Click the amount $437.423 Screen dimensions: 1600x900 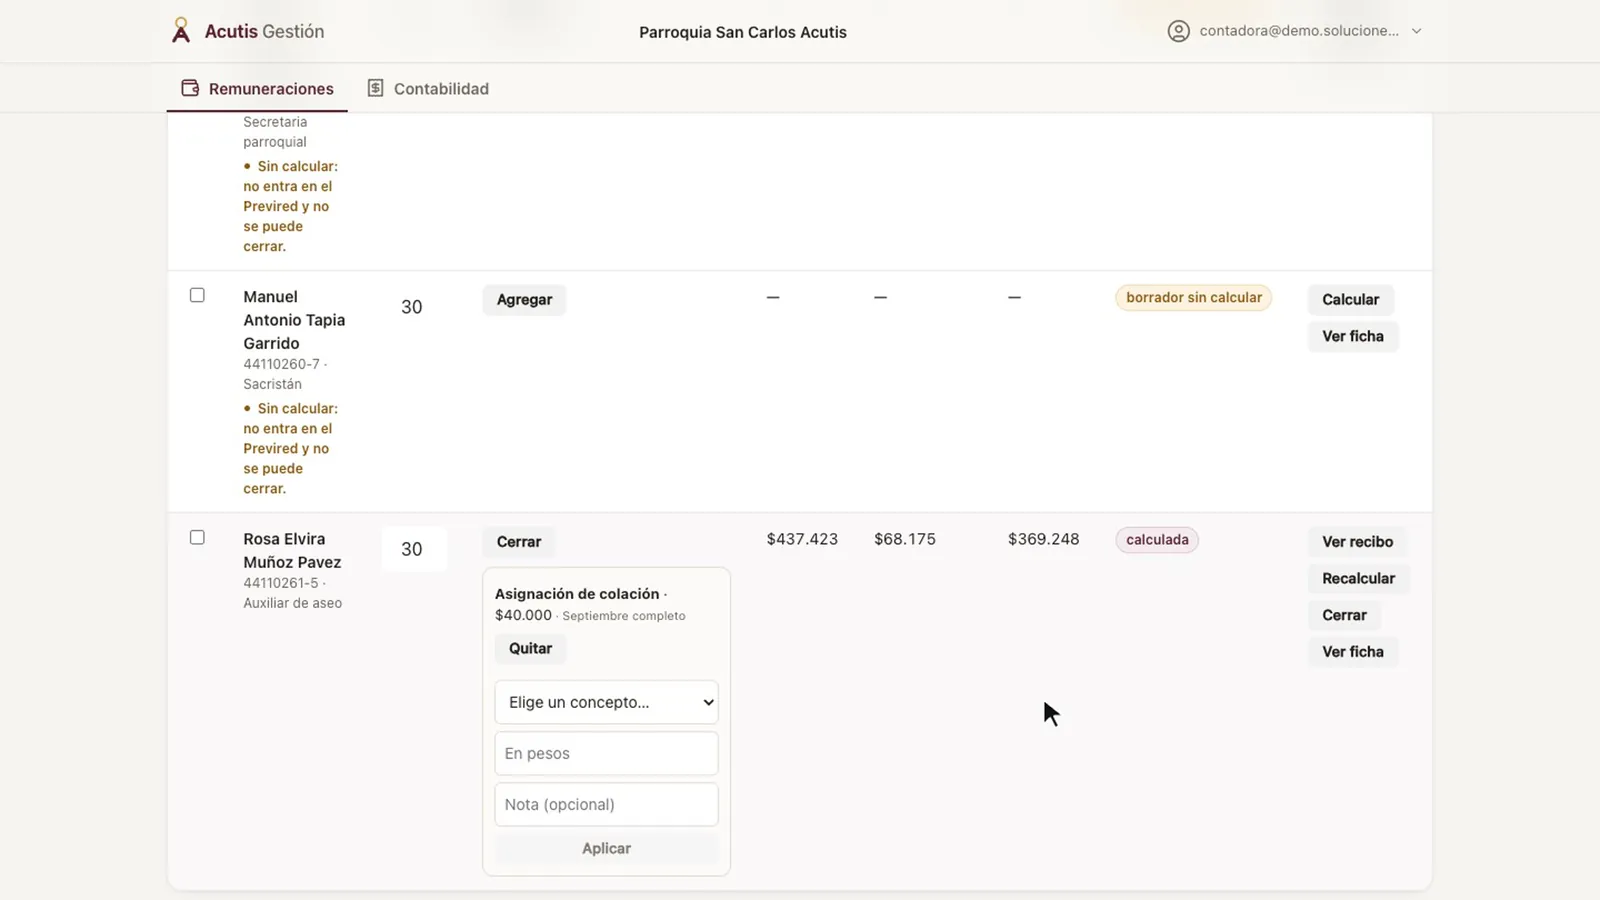pos(802,539)
